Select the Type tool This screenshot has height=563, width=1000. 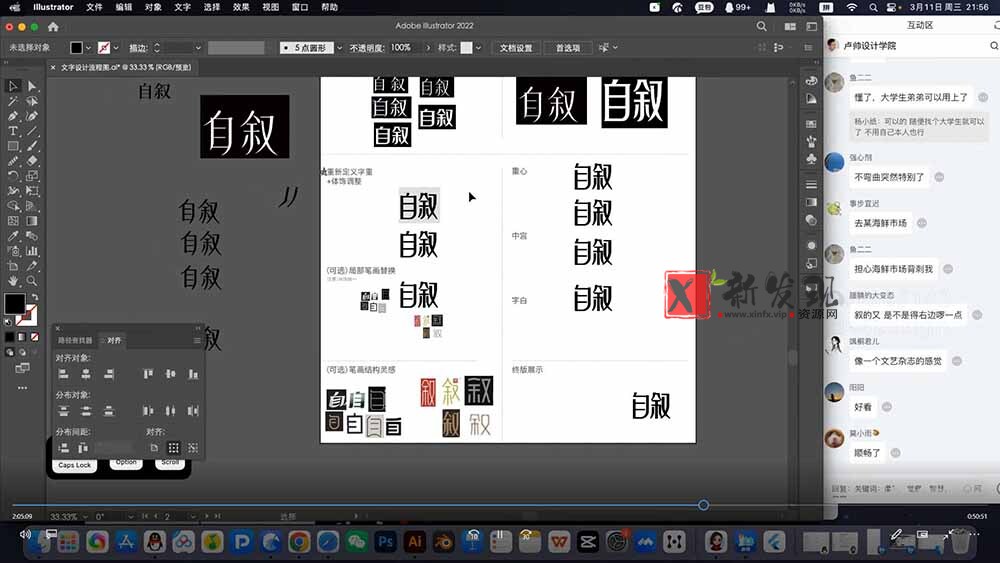pyautogui.click(x=13, y=131)
